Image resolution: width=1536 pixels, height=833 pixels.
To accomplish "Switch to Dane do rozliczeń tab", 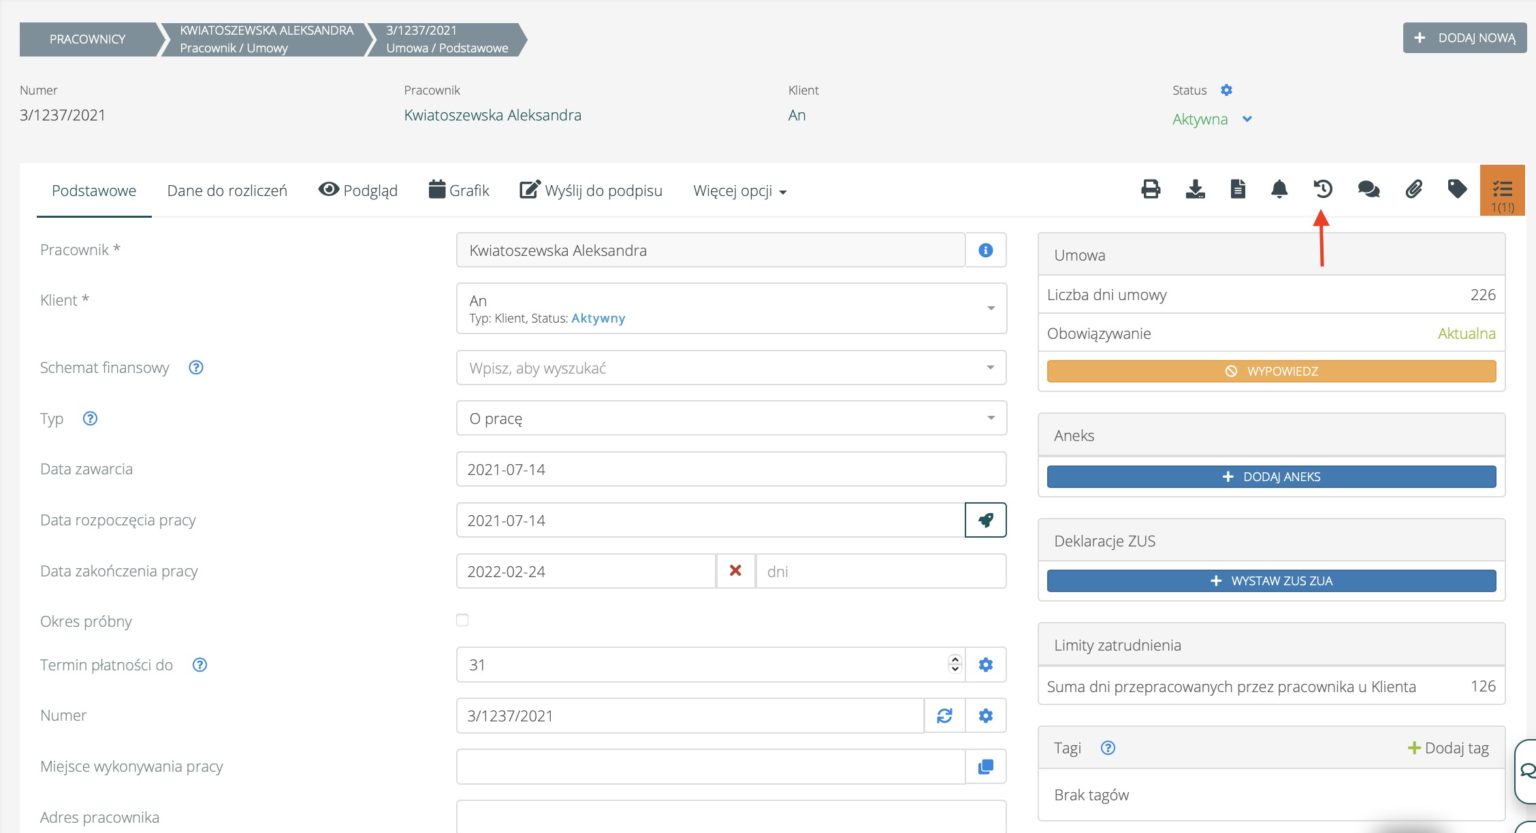I will click(227, 191).
